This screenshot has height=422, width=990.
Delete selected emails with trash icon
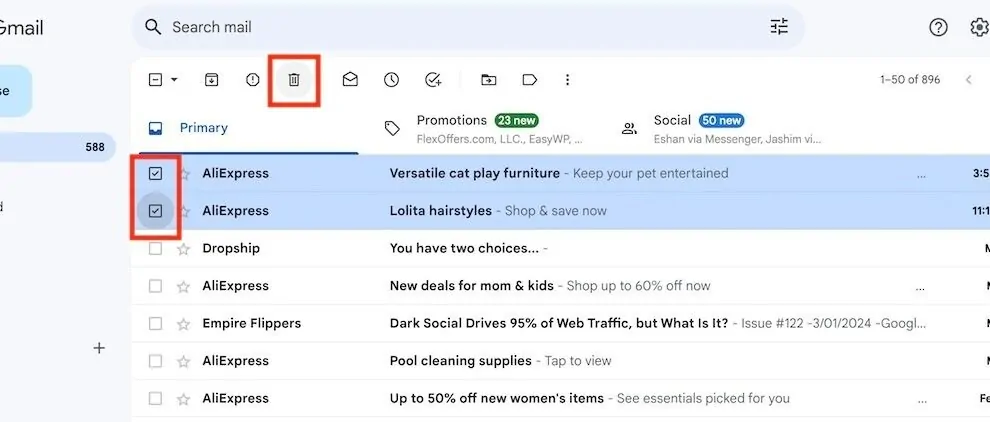click(x=294, y=80)
